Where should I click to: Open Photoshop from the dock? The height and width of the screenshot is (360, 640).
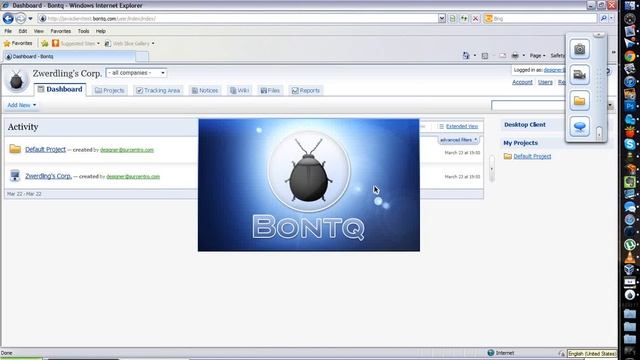pos(630,107)
